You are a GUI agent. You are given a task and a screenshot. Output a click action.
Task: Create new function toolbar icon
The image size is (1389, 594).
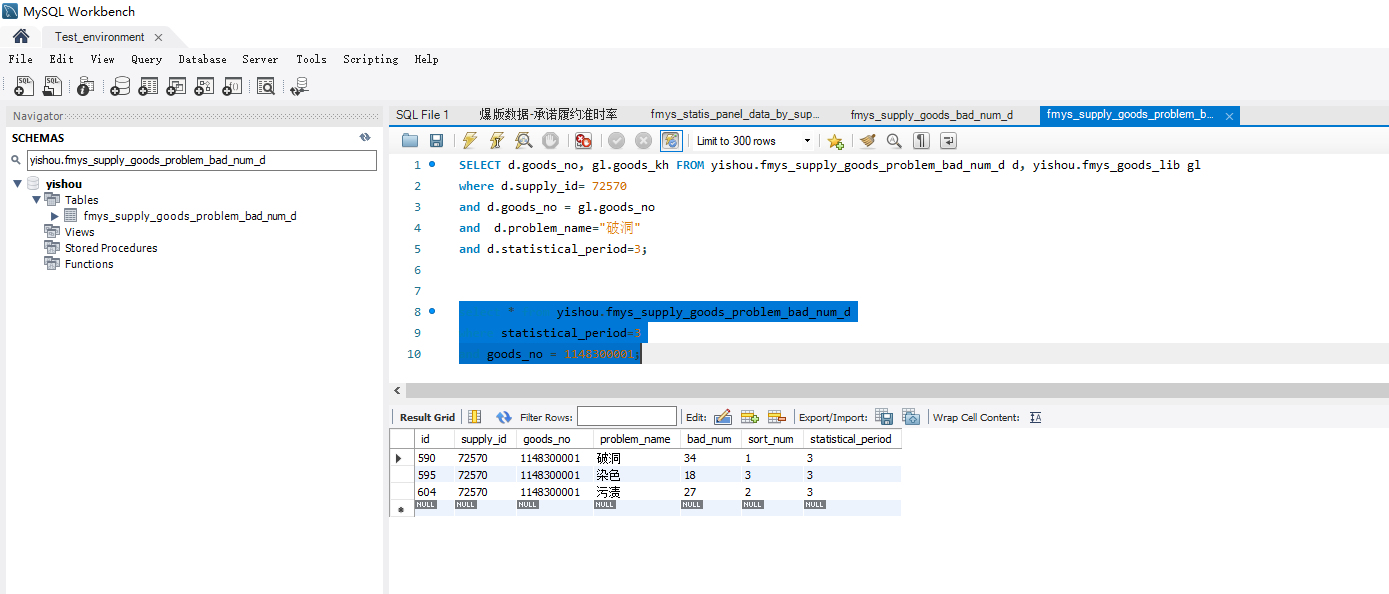click(232, 87)
